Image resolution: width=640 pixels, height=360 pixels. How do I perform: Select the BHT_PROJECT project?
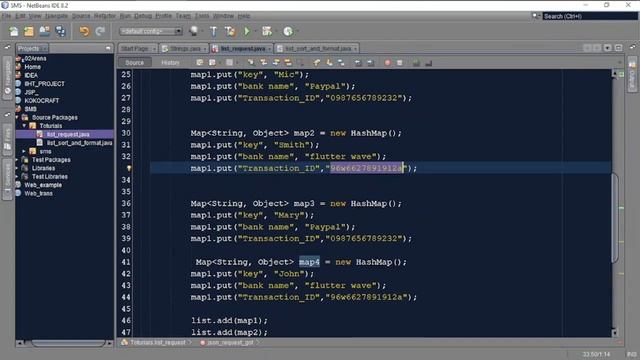click(x=44, y=84)
